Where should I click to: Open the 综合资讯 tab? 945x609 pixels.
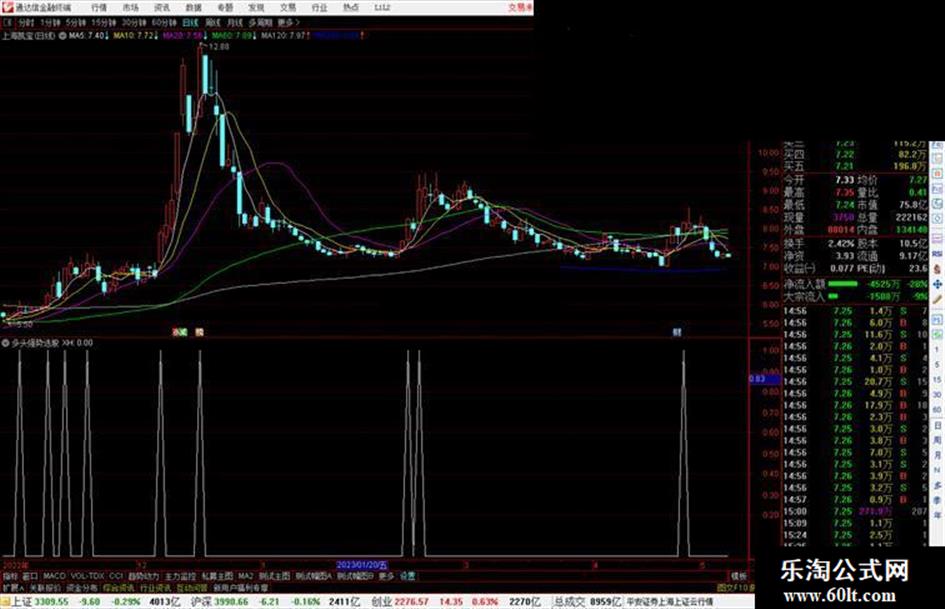tap(119, 587)
